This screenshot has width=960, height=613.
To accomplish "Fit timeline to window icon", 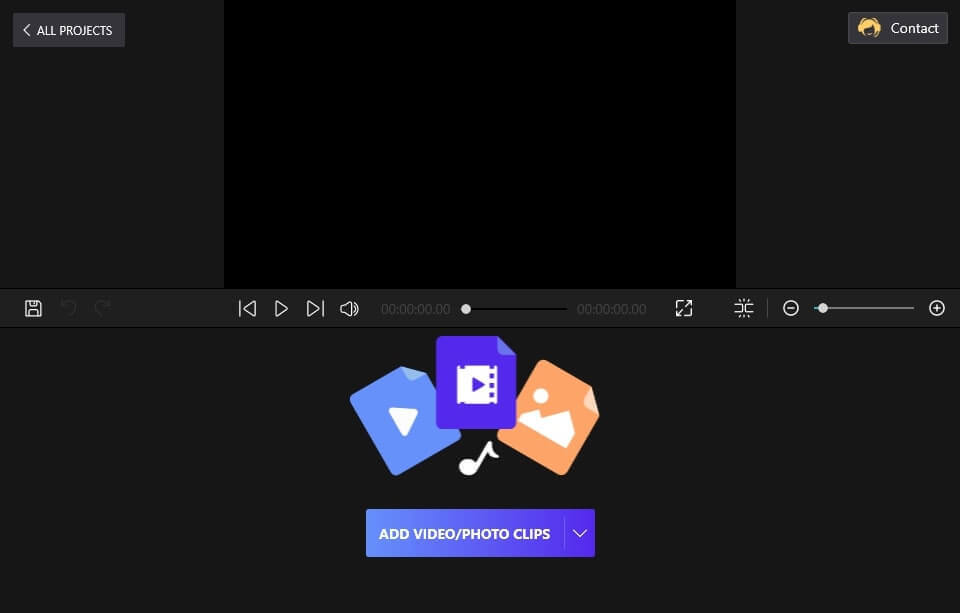I will (x=744, y=308).
